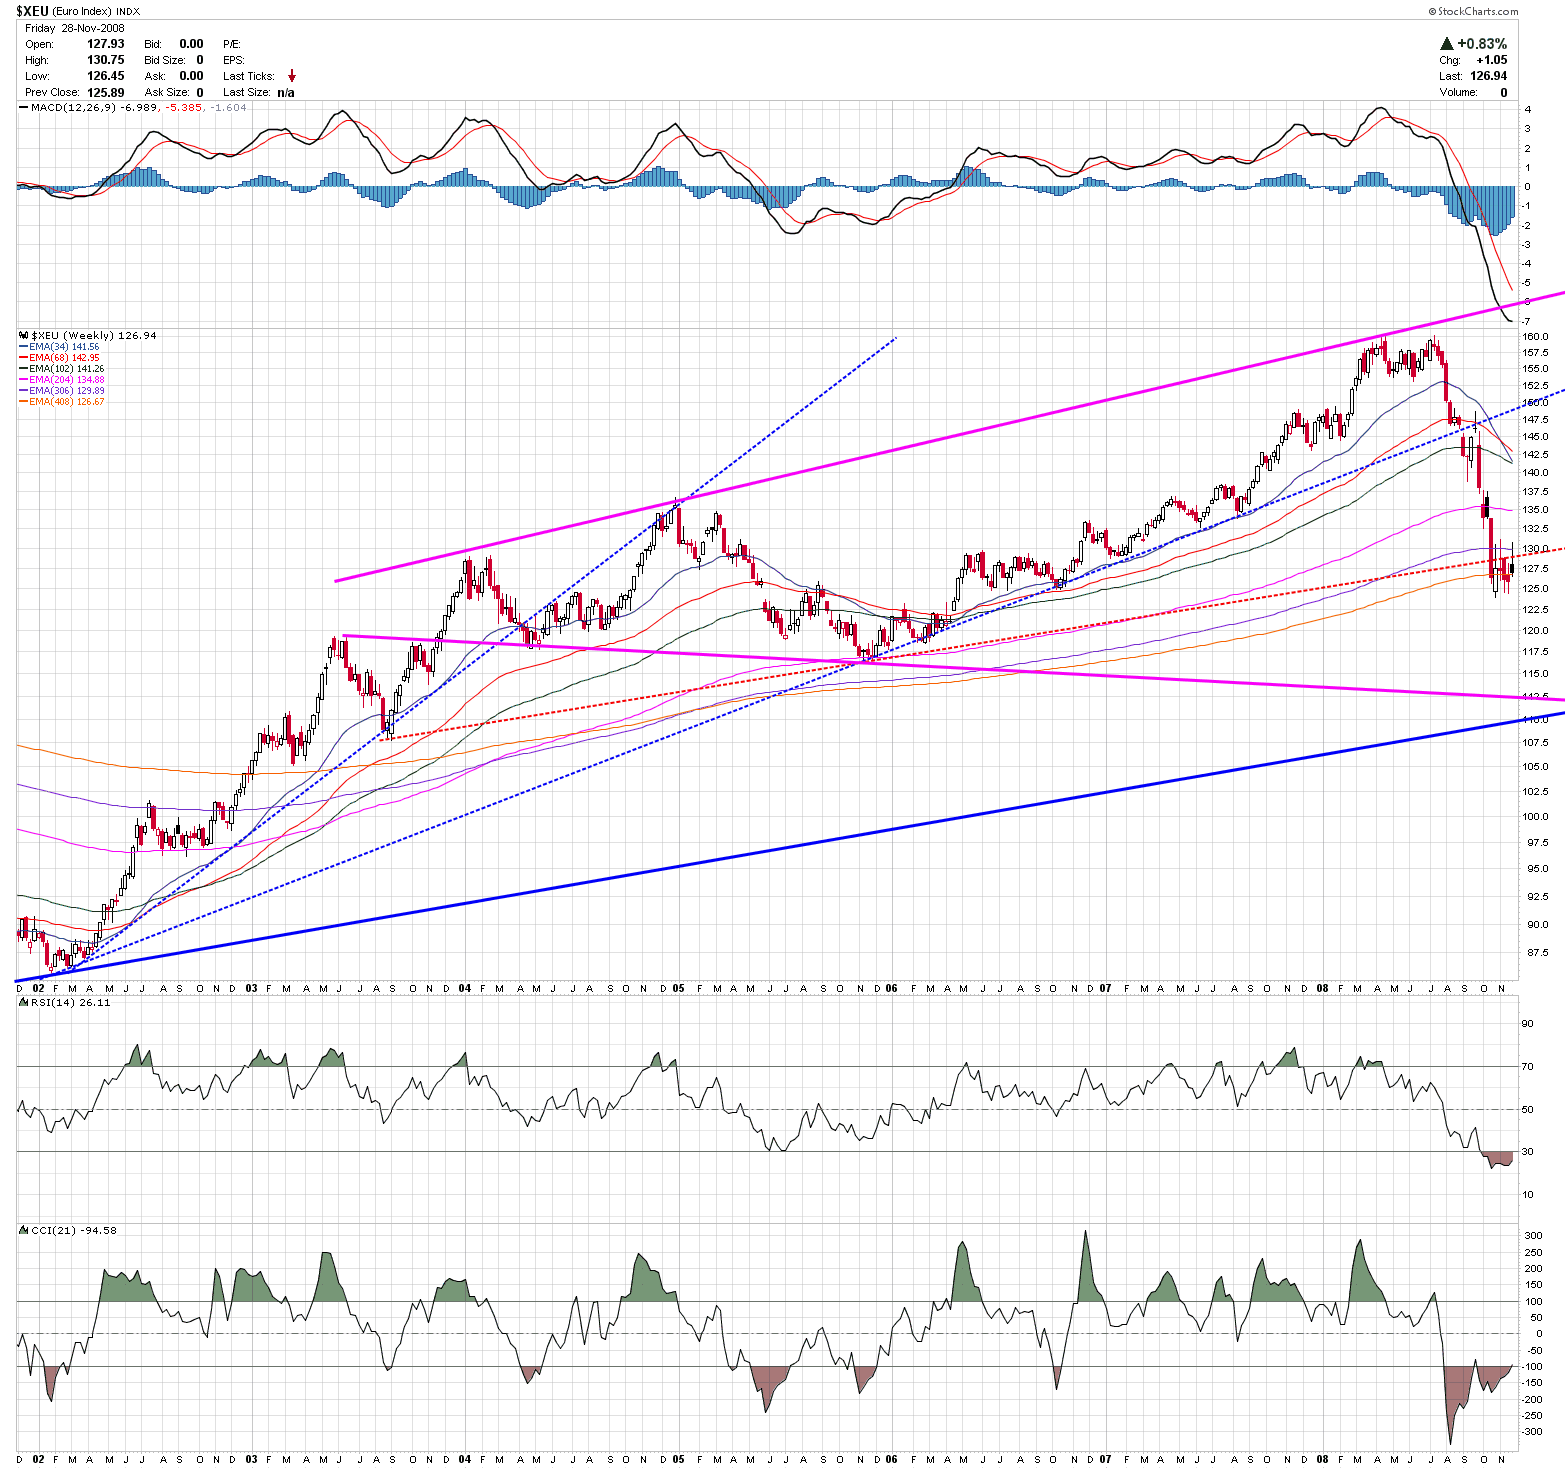Image resolution: width=1565 pixels, height=1469 pixels.
Task: Click the red line swatch beside EMA(68)
Action: [24, 358]
